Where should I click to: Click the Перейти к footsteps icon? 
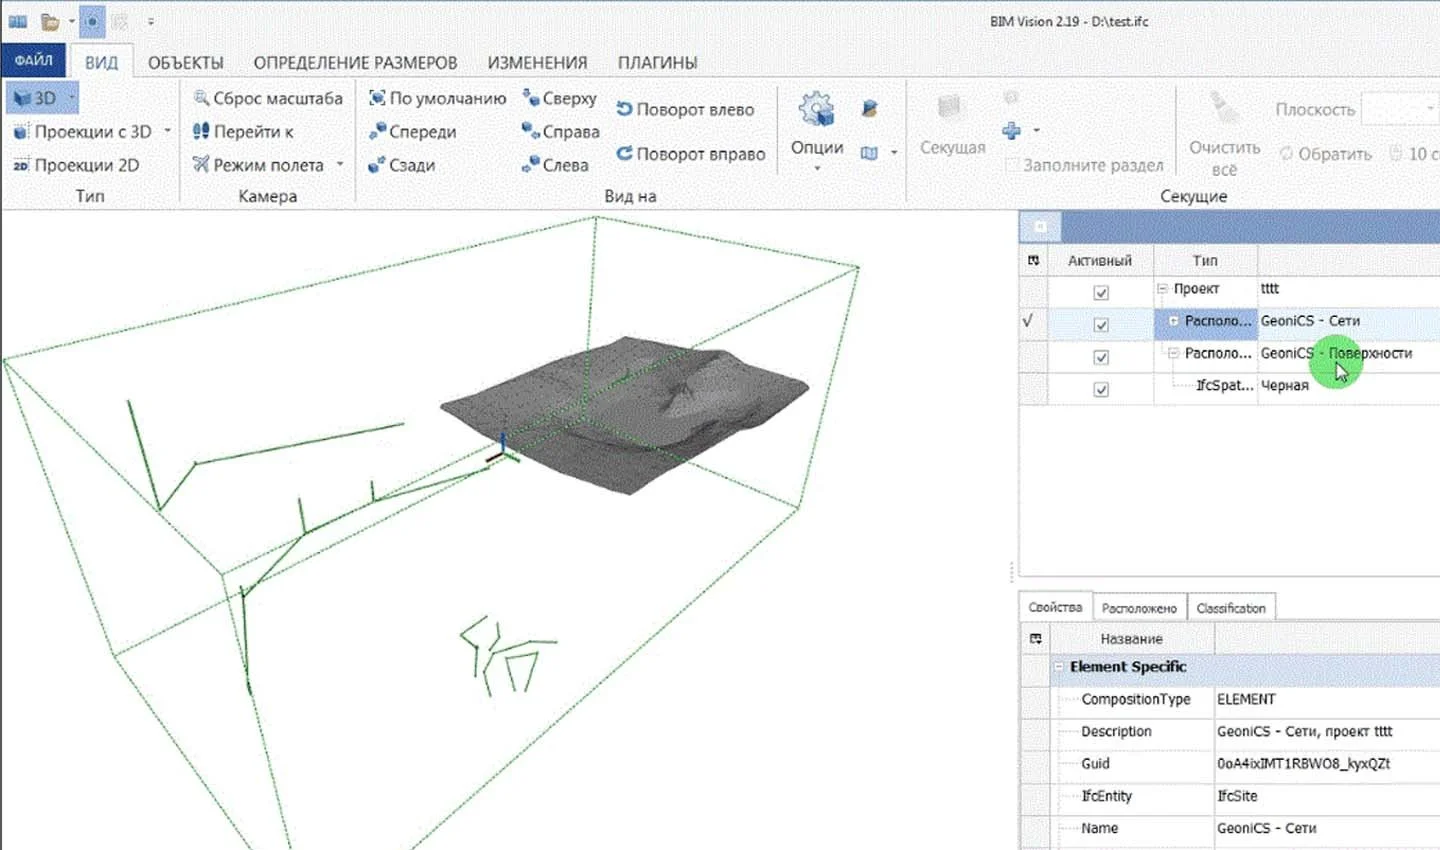[201, 131]
